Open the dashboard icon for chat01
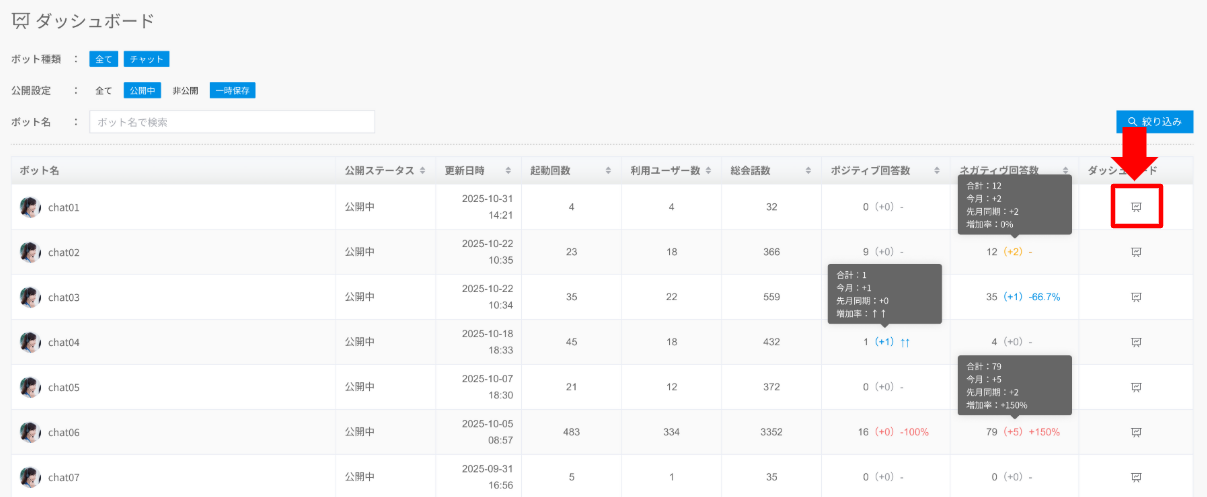 [x=1136, y=207]
